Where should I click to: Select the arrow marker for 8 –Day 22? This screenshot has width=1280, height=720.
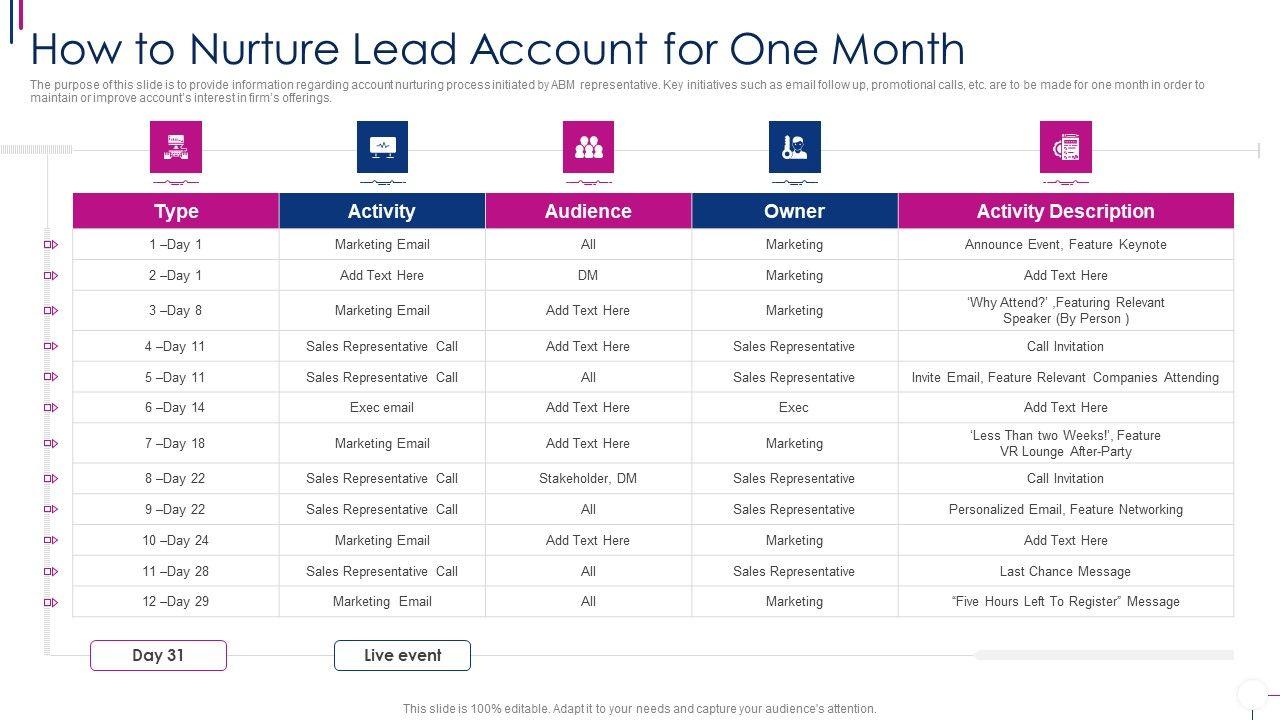pos(51,479)
